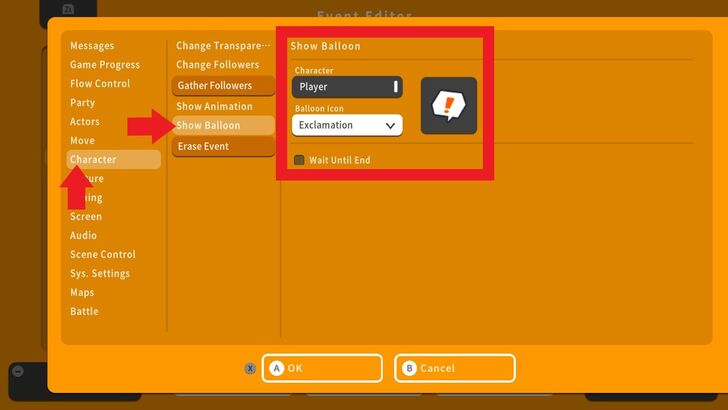728x410 pixels.
Task: Open the Flow Control category
Action: 100,84
